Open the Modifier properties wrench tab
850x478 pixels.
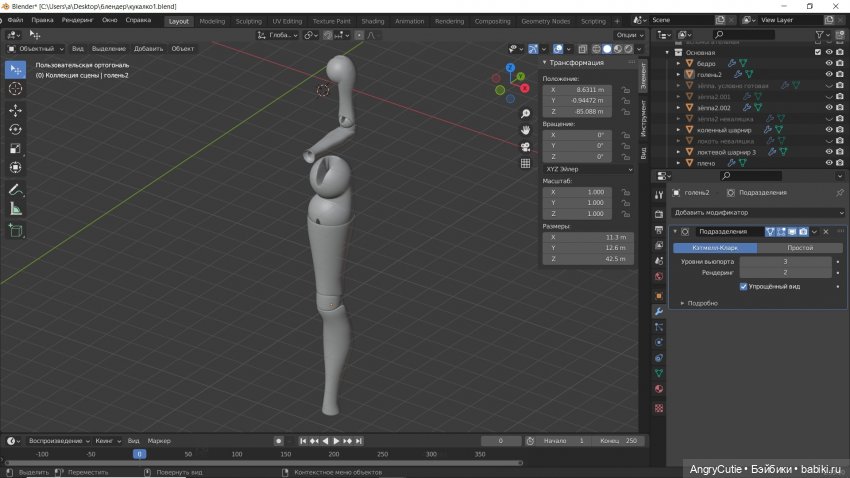[658, 311]
